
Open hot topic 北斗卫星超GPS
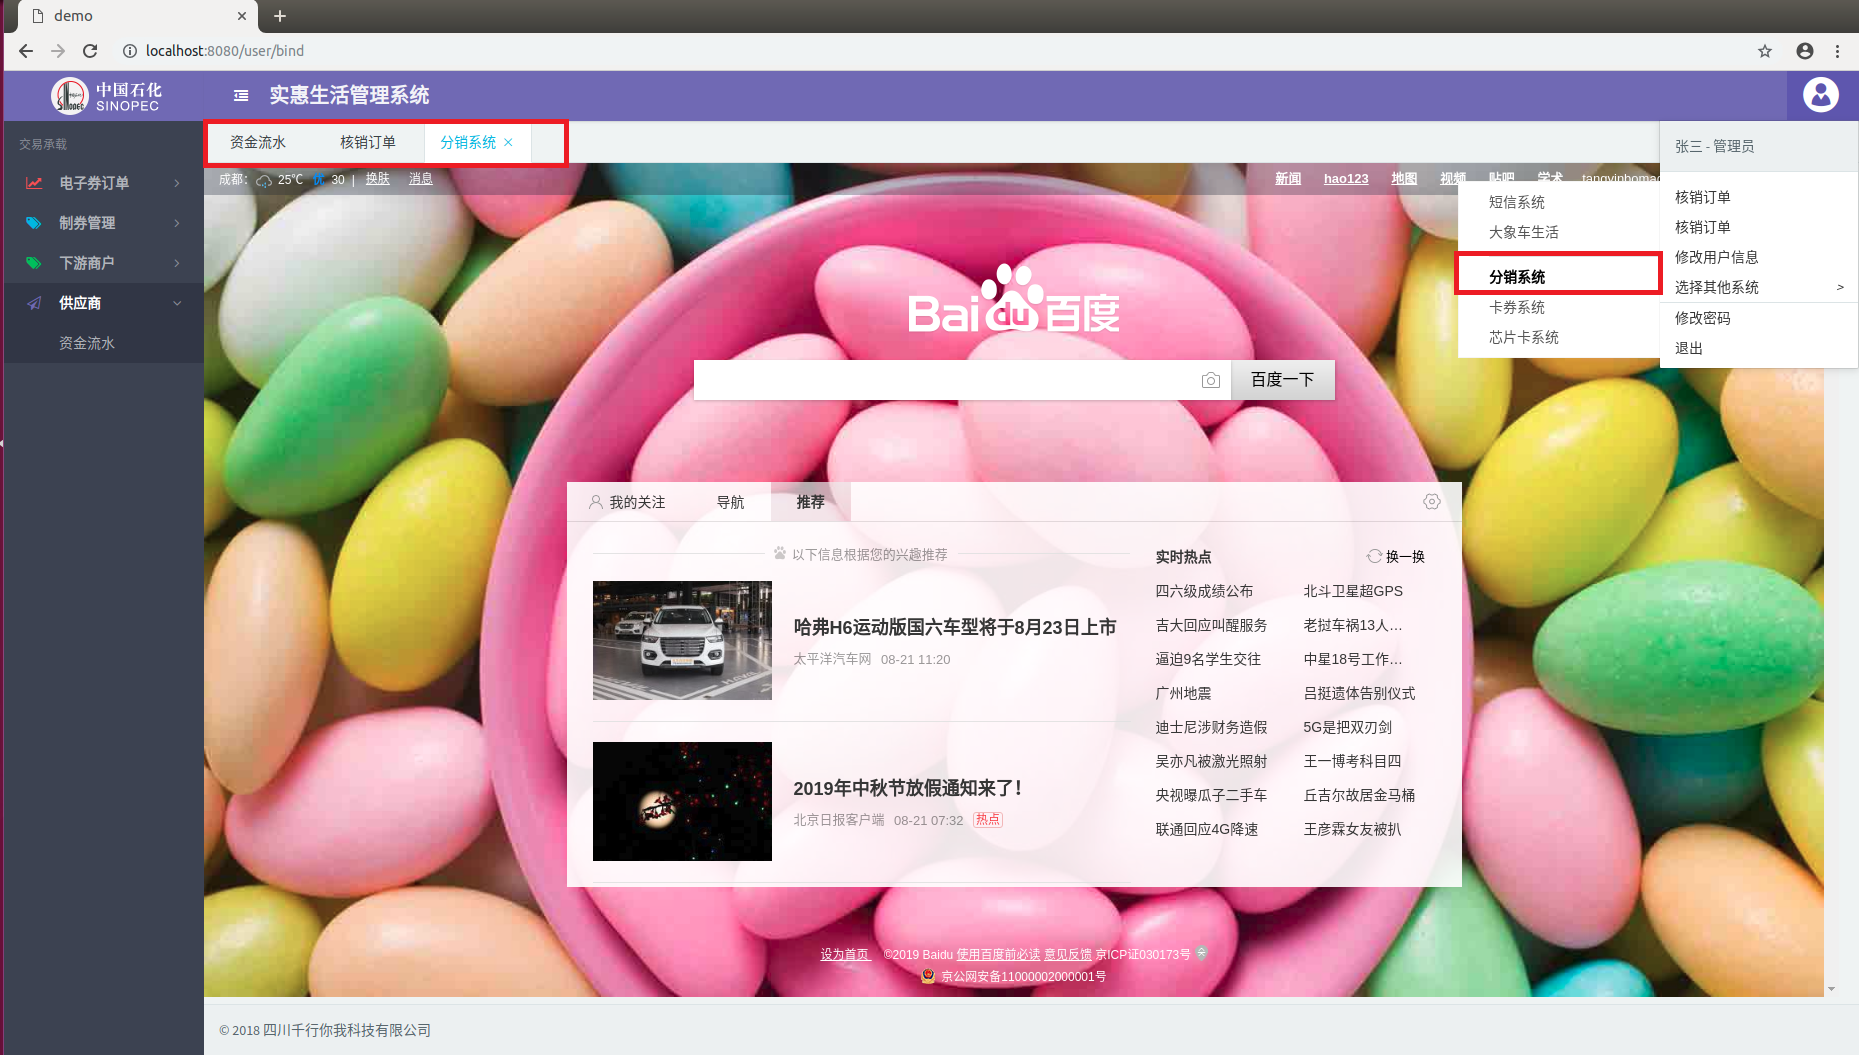pos(1353,591)
